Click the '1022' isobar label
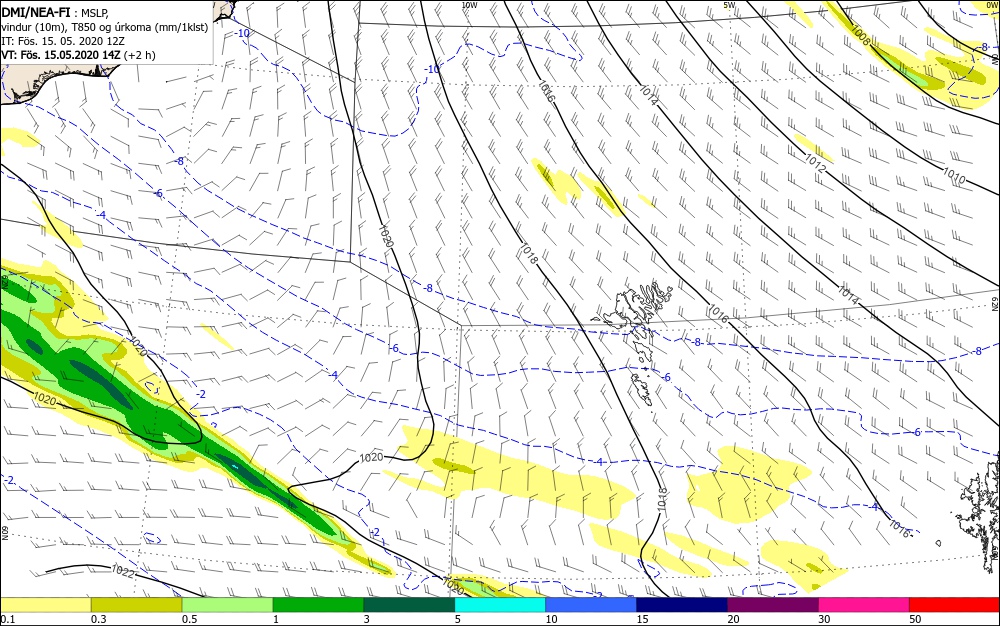The image size is (1000, 626). 122,571
